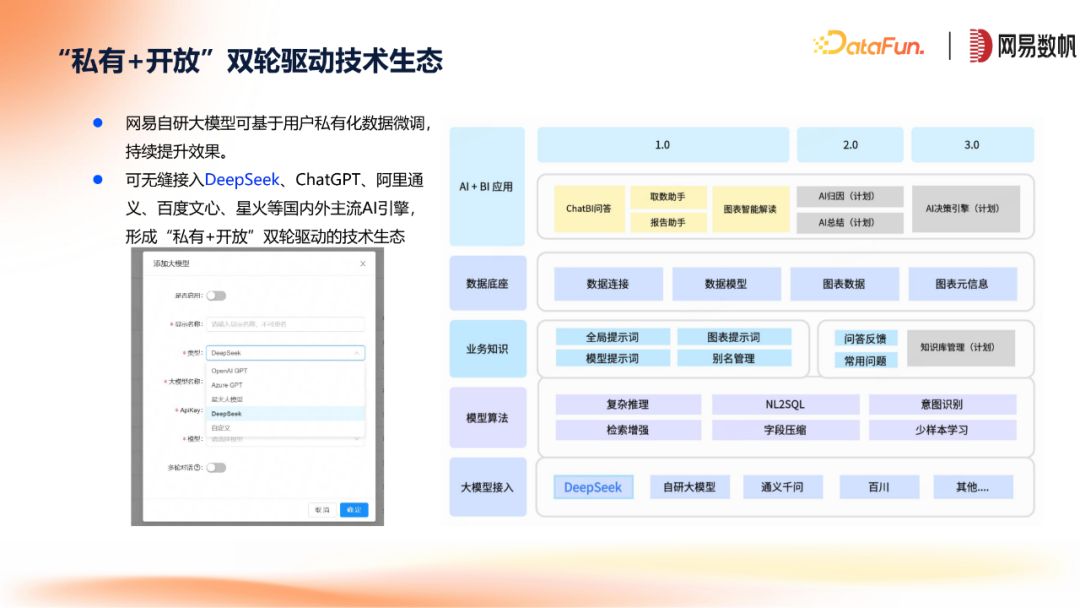This screenshot has height=608, width=1080.
Task: Click the NL2SQL box
Action: tap(785, 404)
